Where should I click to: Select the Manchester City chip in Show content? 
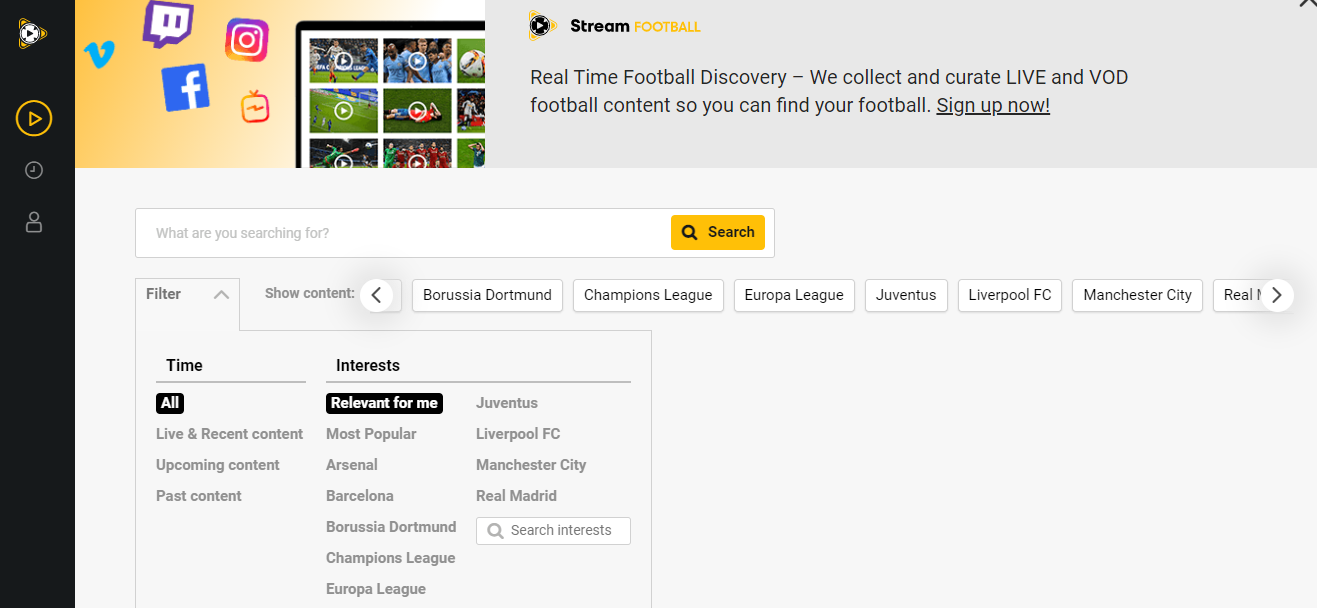tap(1138, 295)
